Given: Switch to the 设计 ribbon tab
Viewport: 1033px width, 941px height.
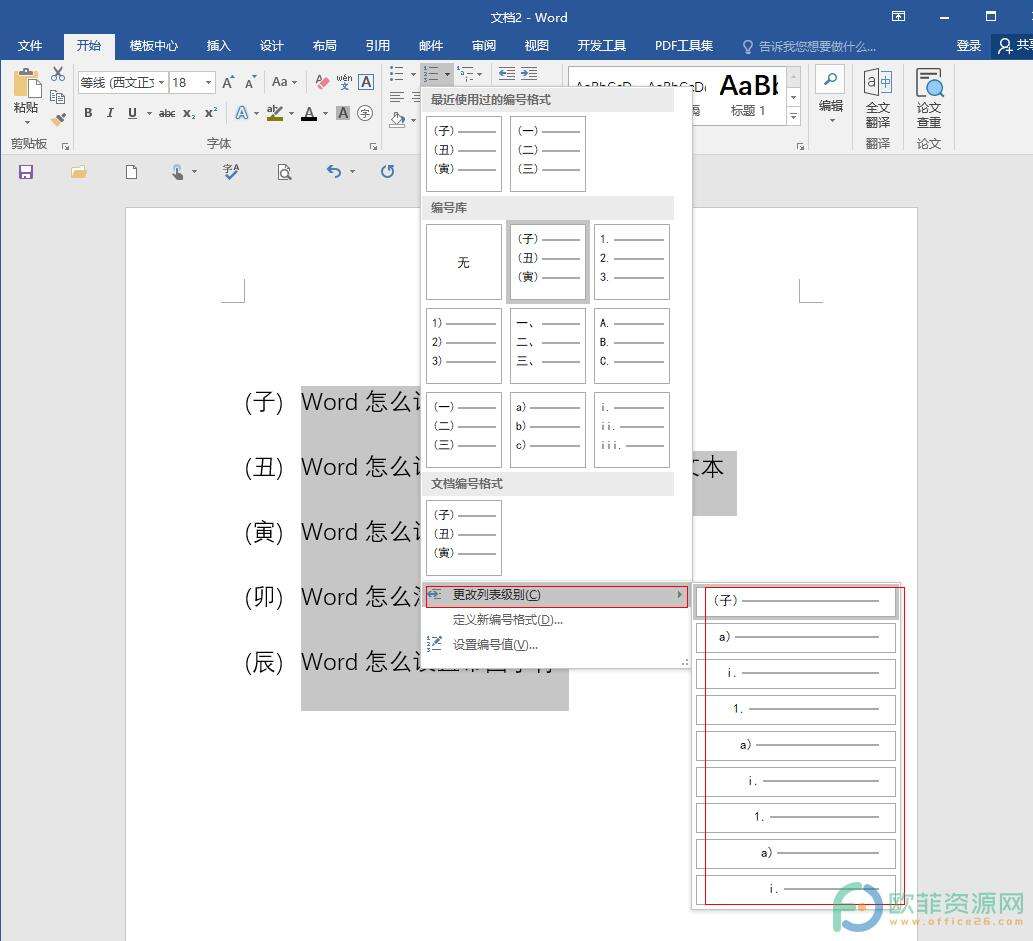Looking at the screenshot, I should coord(271,45).
